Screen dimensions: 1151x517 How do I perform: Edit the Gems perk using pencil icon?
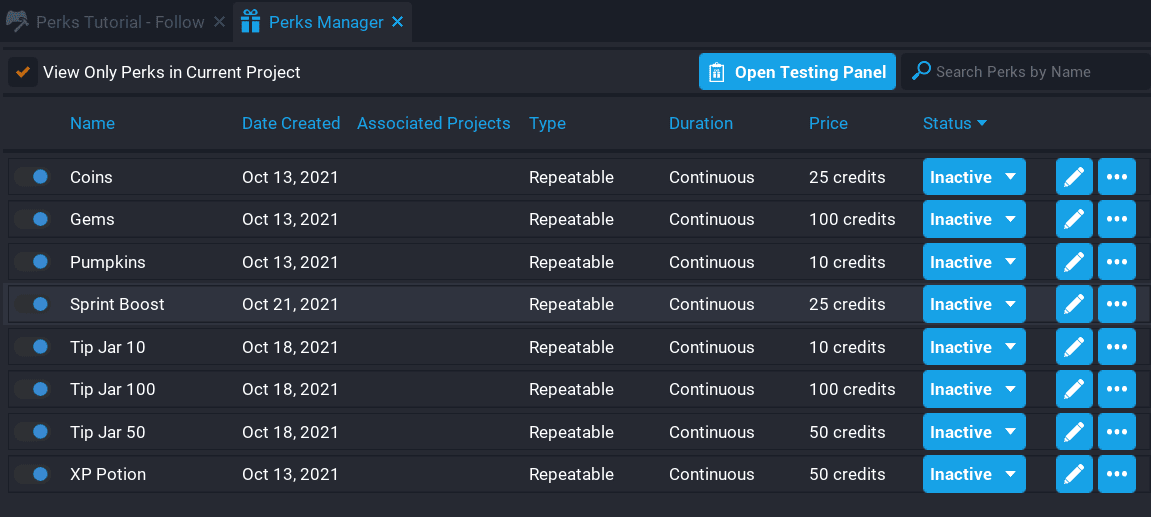(x=1074, y=219)
